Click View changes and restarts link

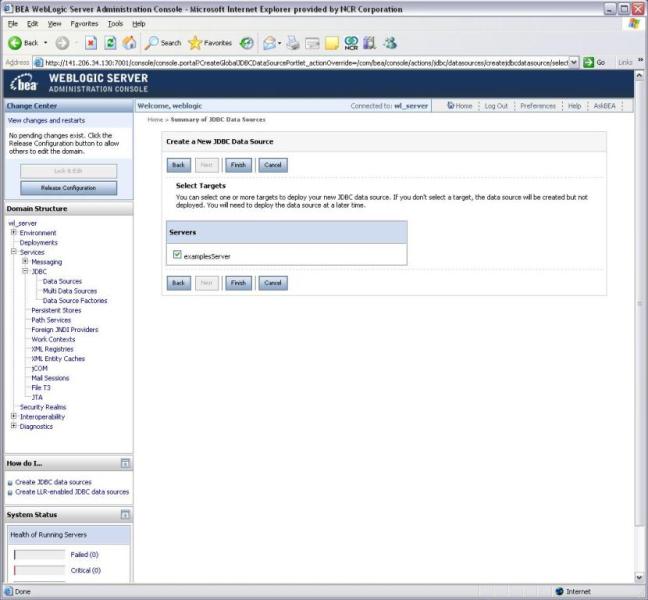point(46,120)
